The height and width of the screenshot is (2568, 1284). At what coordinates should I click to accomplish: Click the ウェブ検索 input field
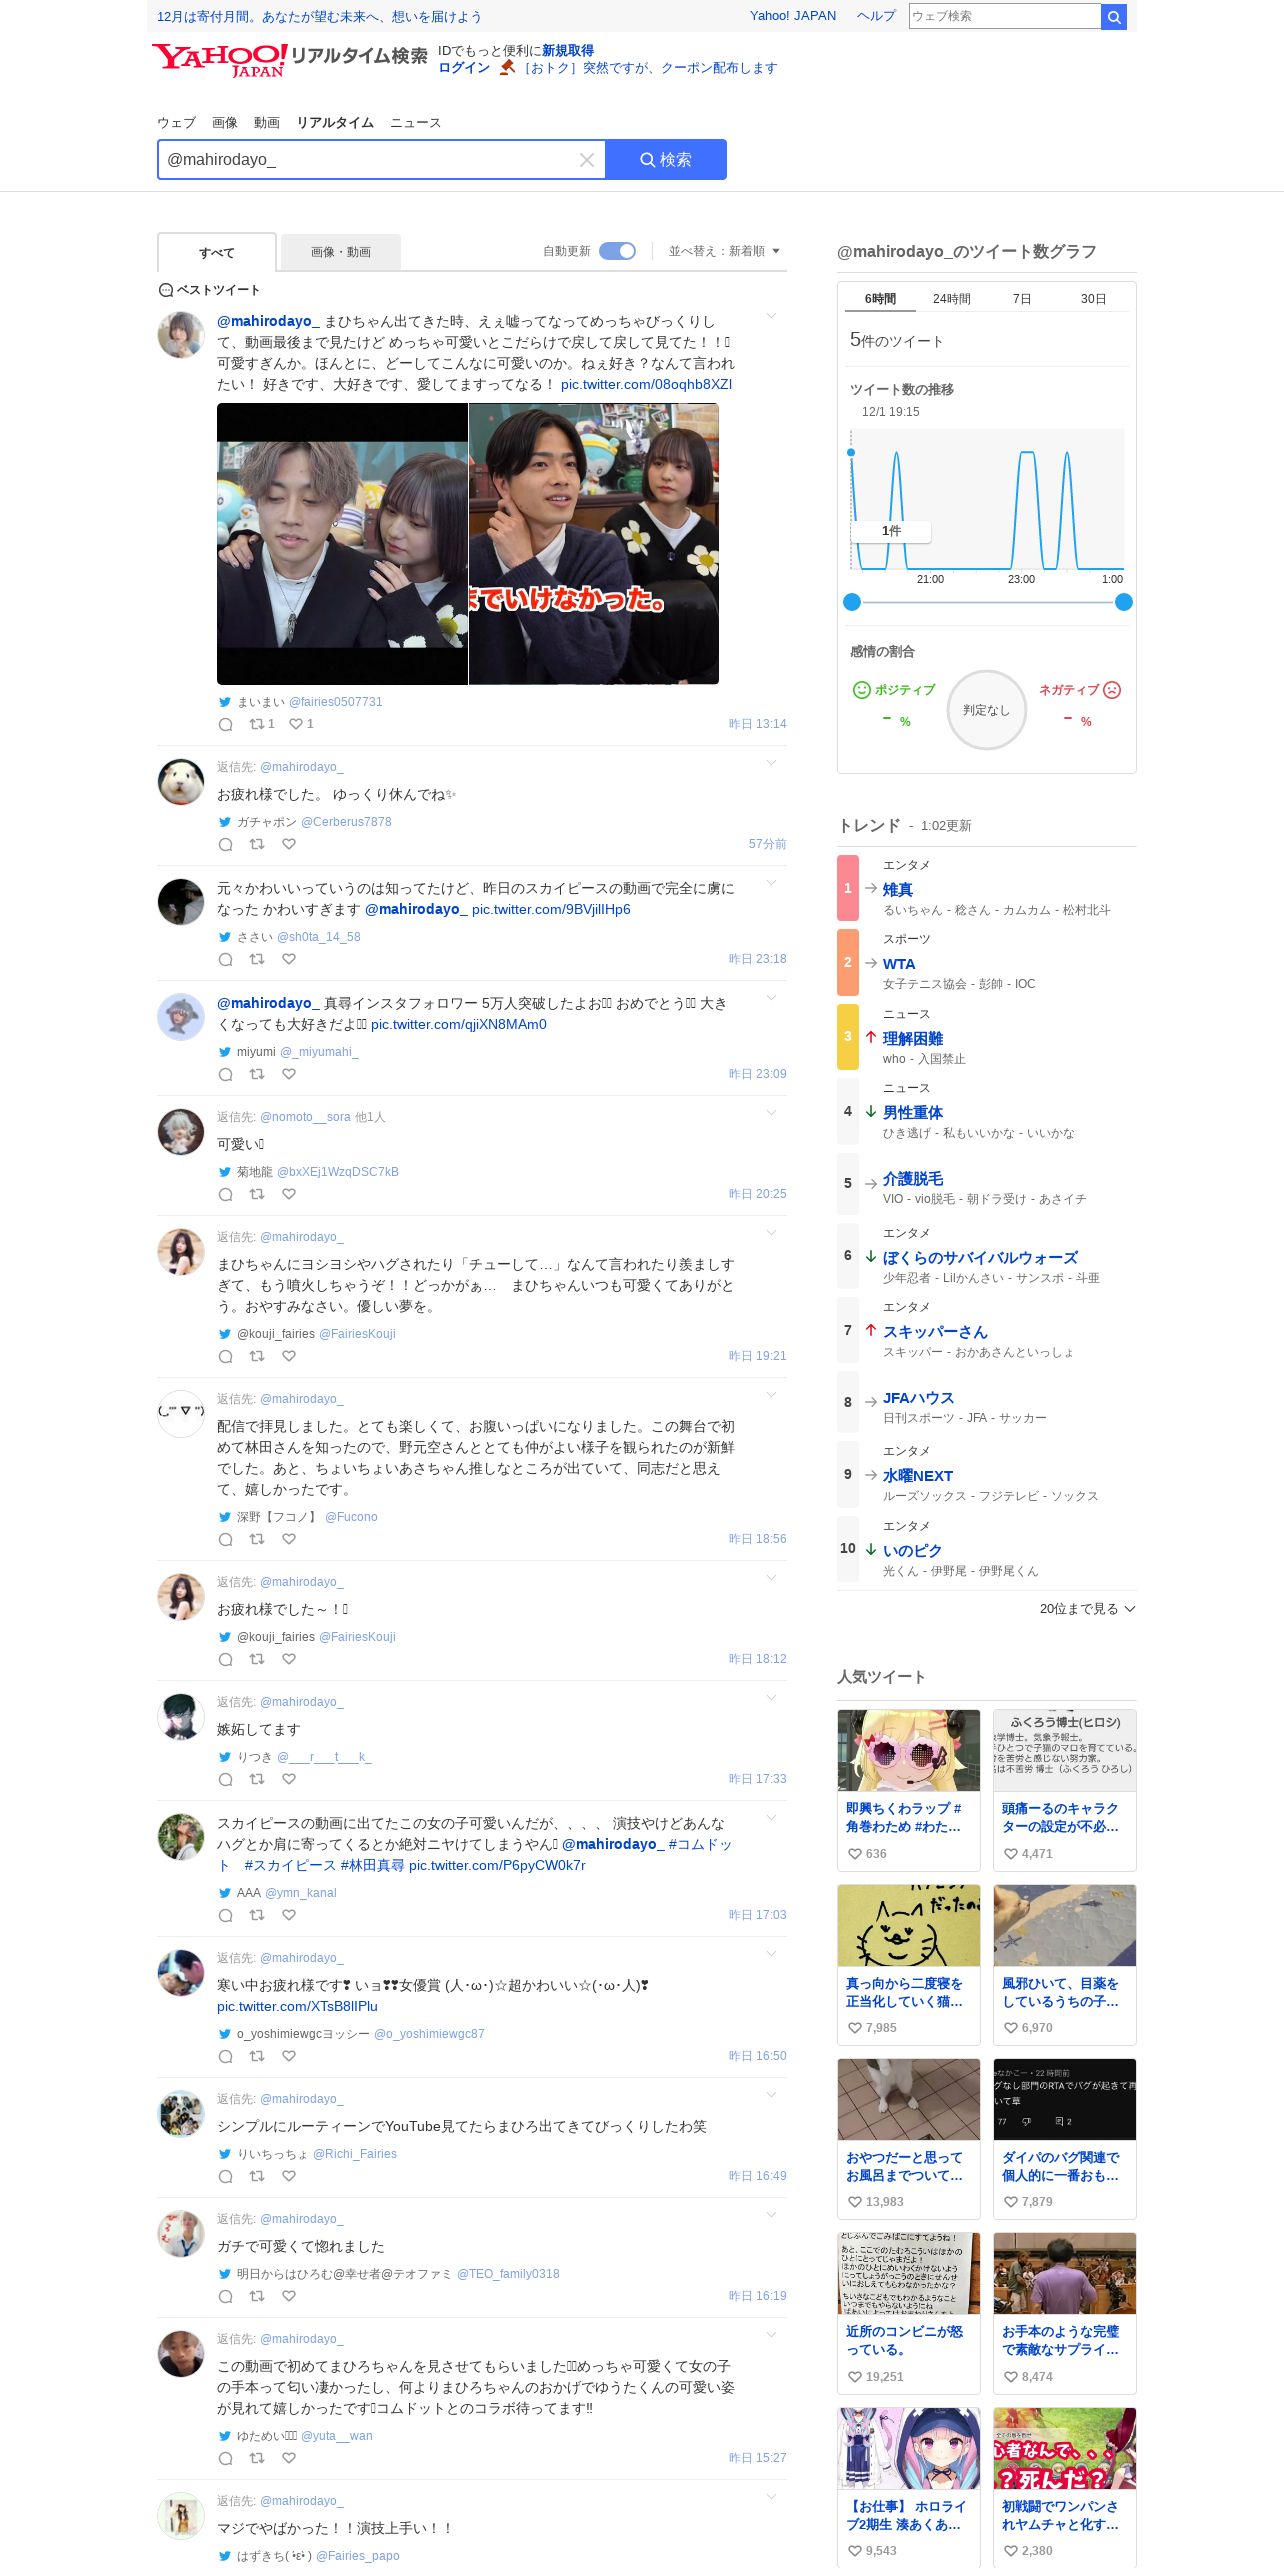pos(1004,16)
